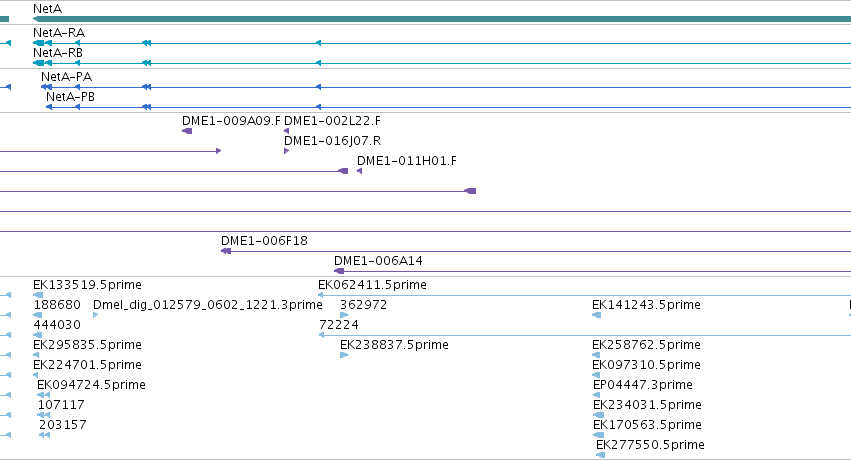Select the 444030 feature label
Screen dimensions: 851x460
57,325
